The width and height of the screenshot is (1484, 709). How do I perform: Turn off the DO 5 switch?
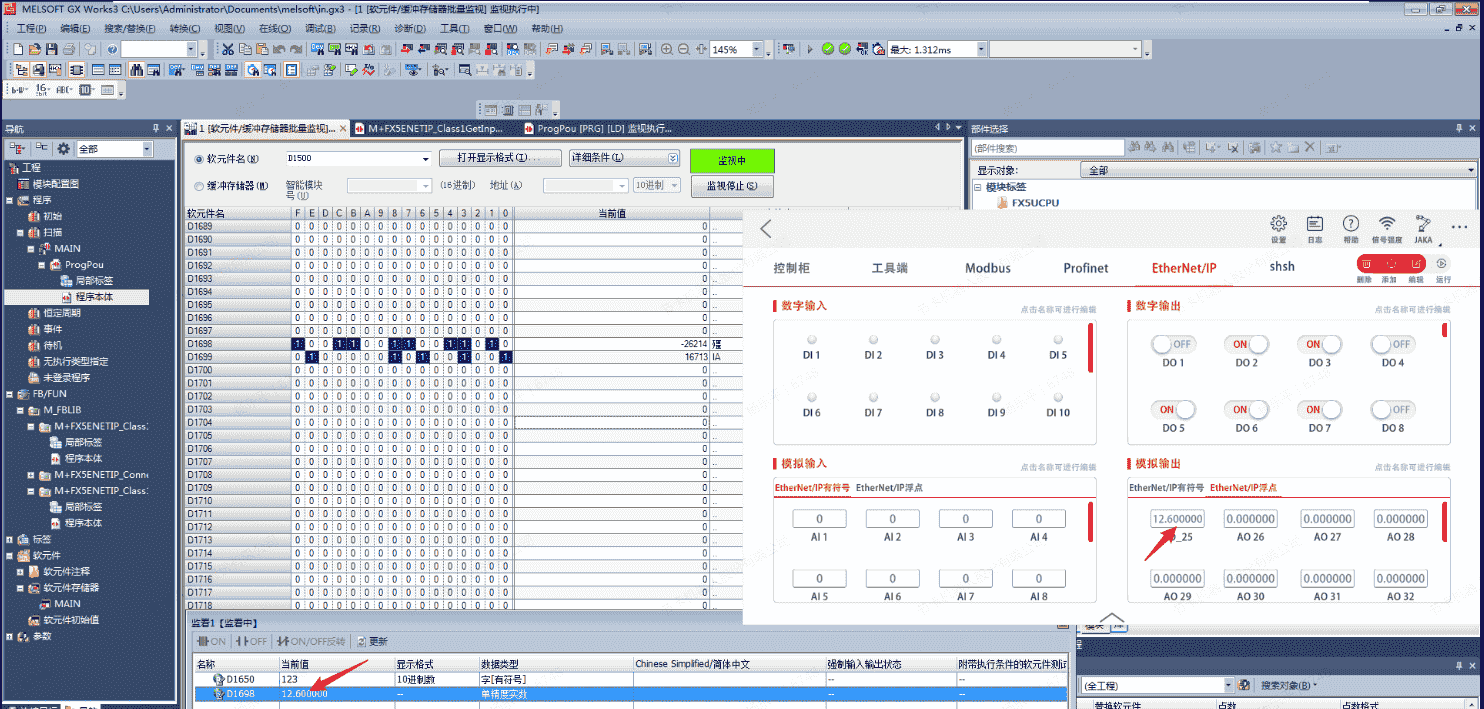click(x=1173, y=409)
